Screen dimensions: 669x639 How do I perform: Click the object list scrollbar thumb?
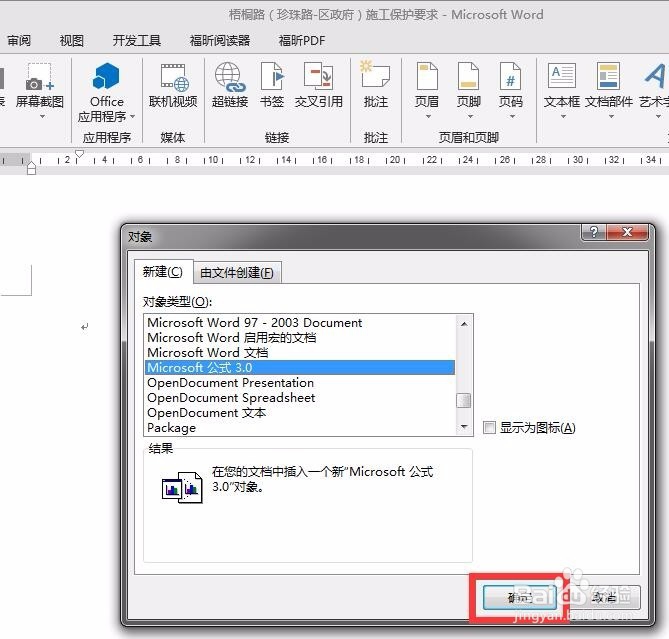click(x=464, y=400)
